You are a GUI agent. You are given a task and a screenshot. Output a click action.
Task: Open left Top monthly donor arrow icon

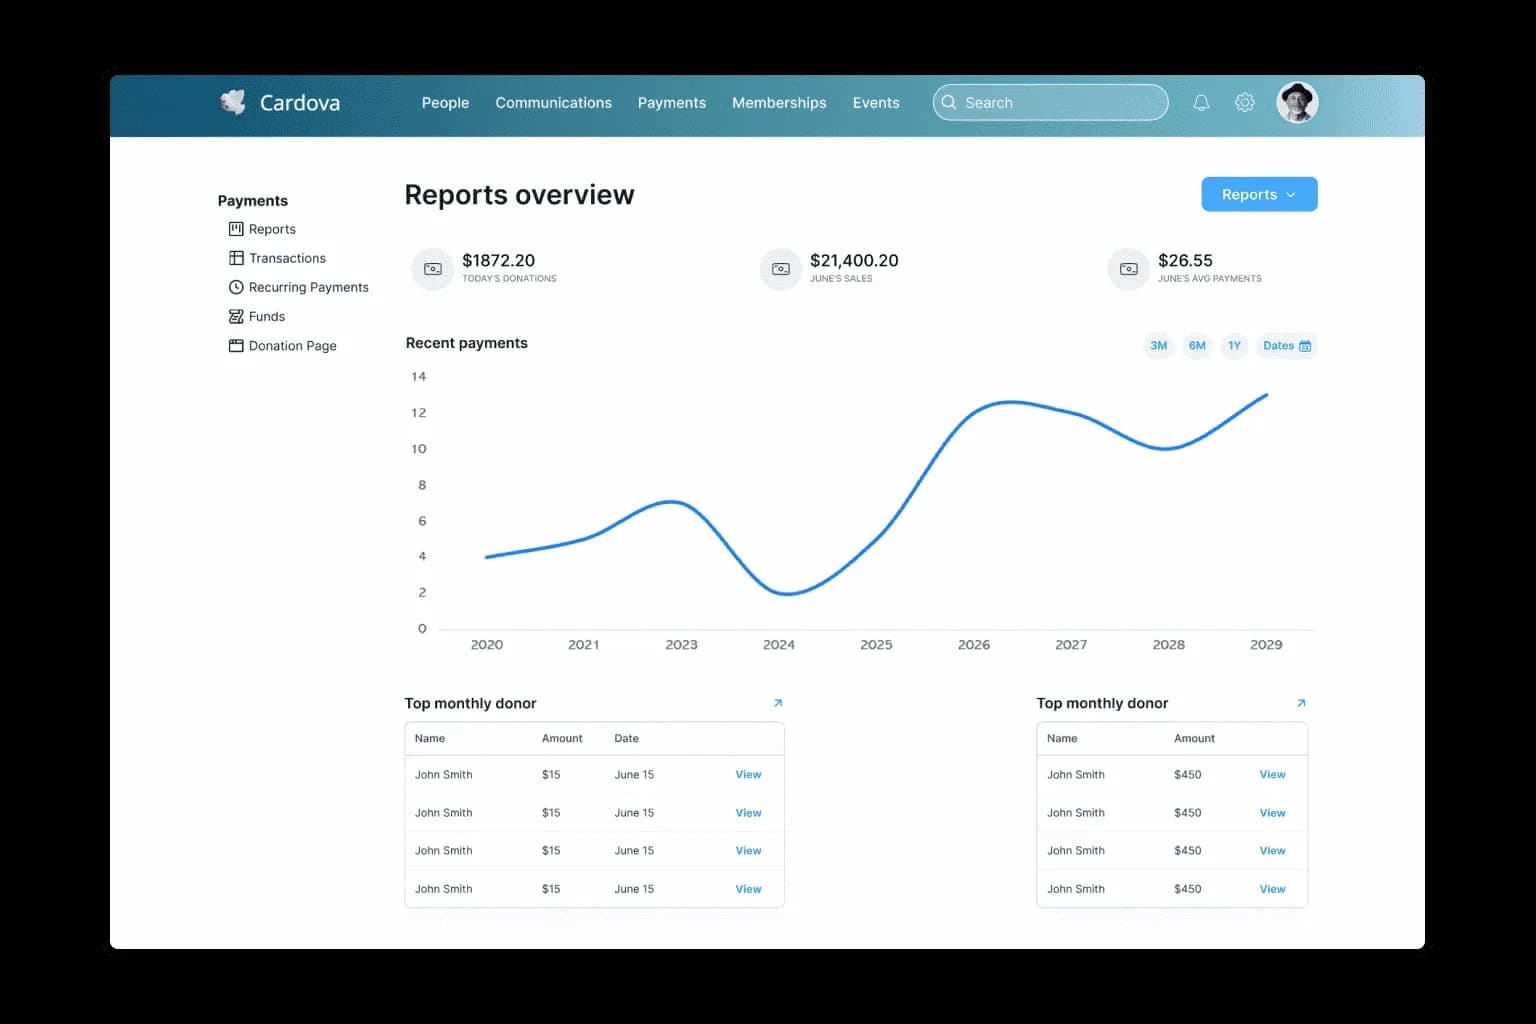[x=778, y=703]
